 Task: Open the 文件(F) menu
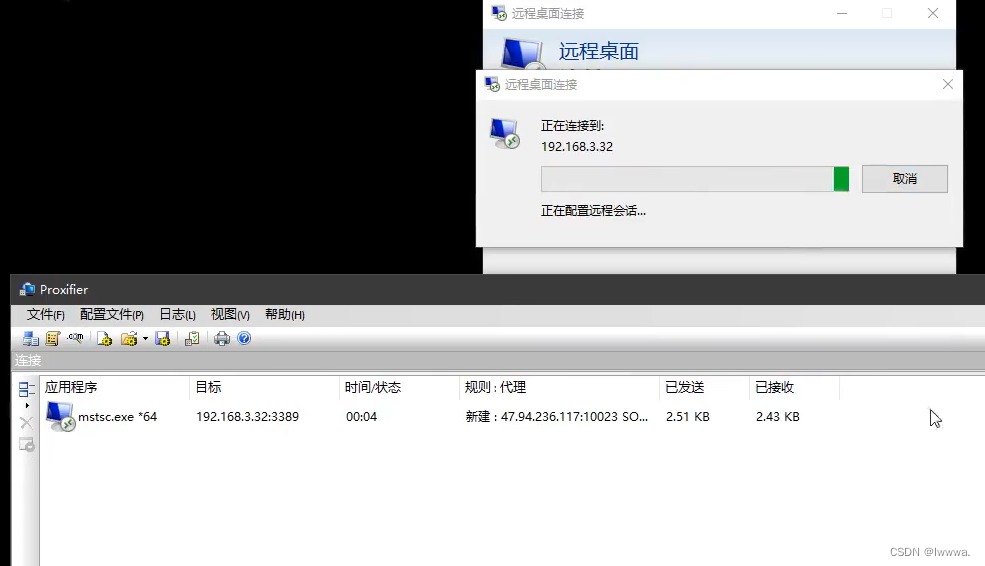pos(45,315)
